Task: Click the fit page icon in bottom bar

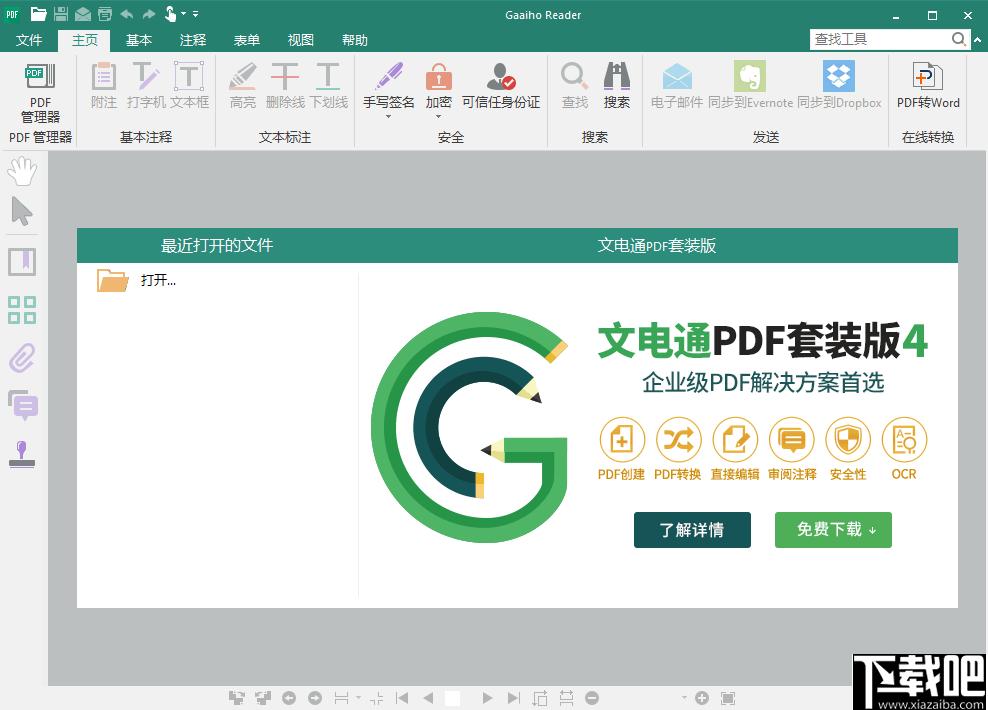Action: point(728,698)
